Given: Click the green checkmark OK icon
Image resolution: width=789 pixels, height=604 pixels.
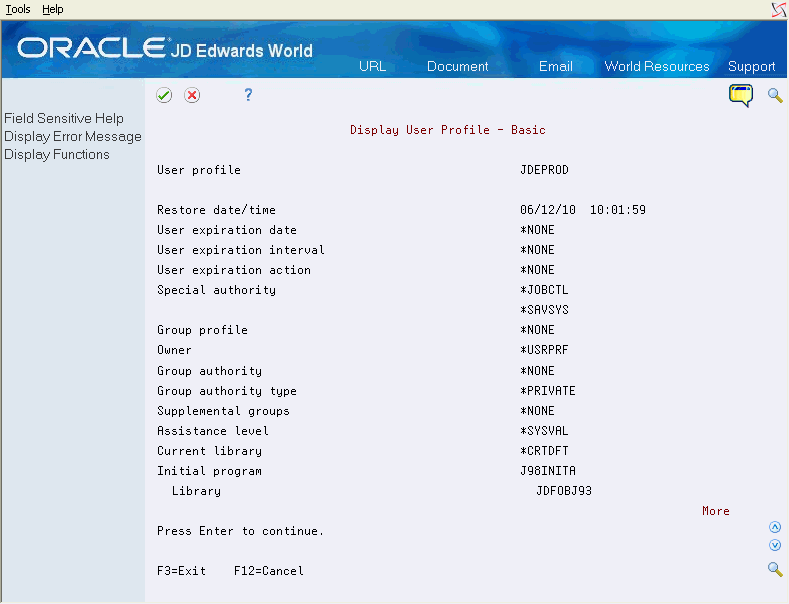Looking at the screenshot, I should coord(164,95).
